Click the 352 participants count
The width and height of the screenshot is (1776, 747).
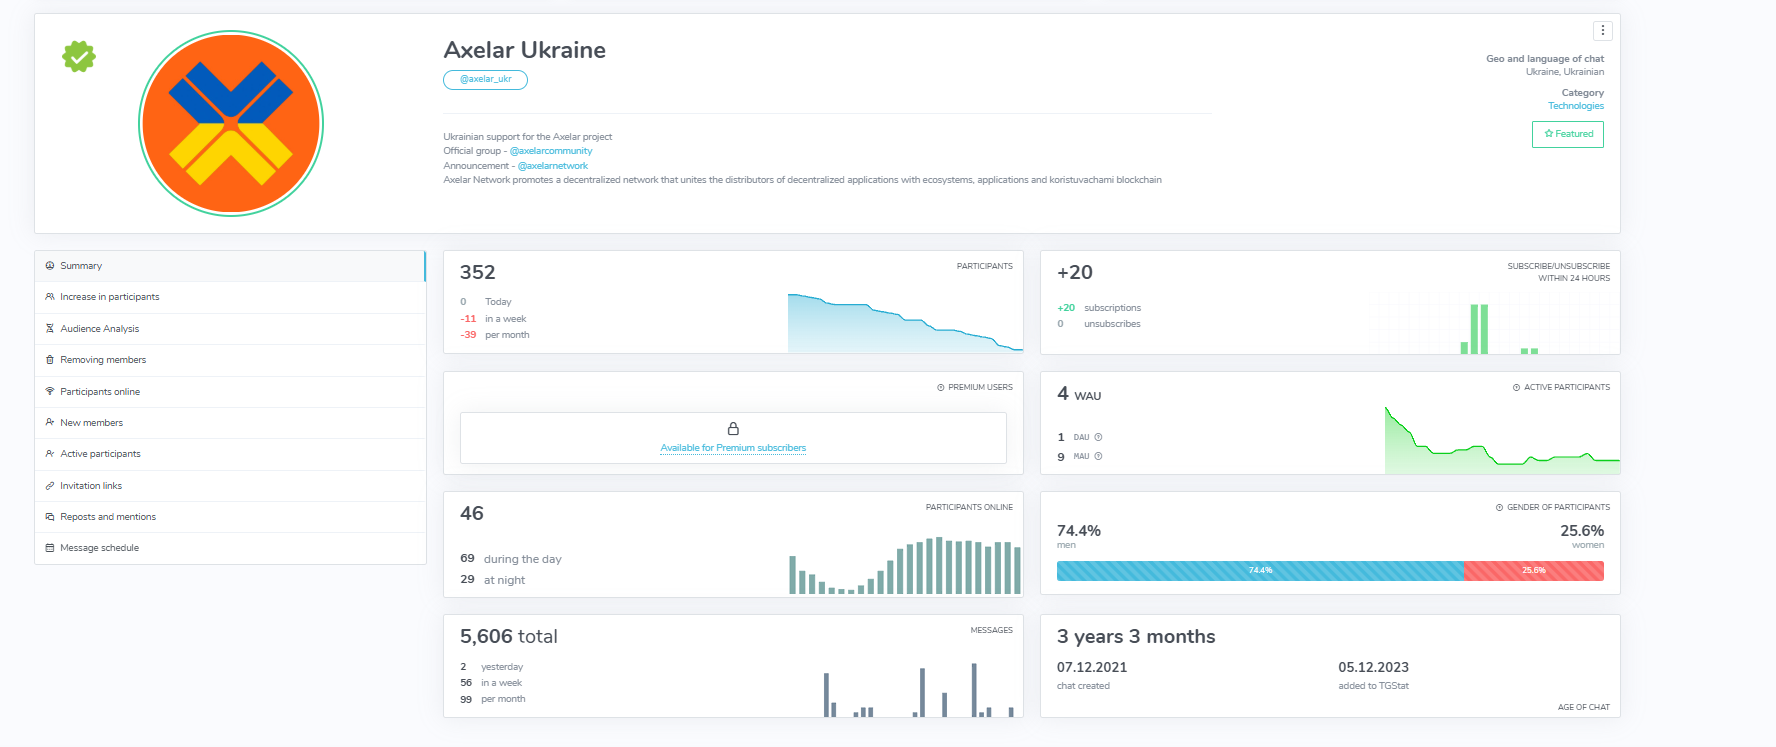tap(478, 272)
